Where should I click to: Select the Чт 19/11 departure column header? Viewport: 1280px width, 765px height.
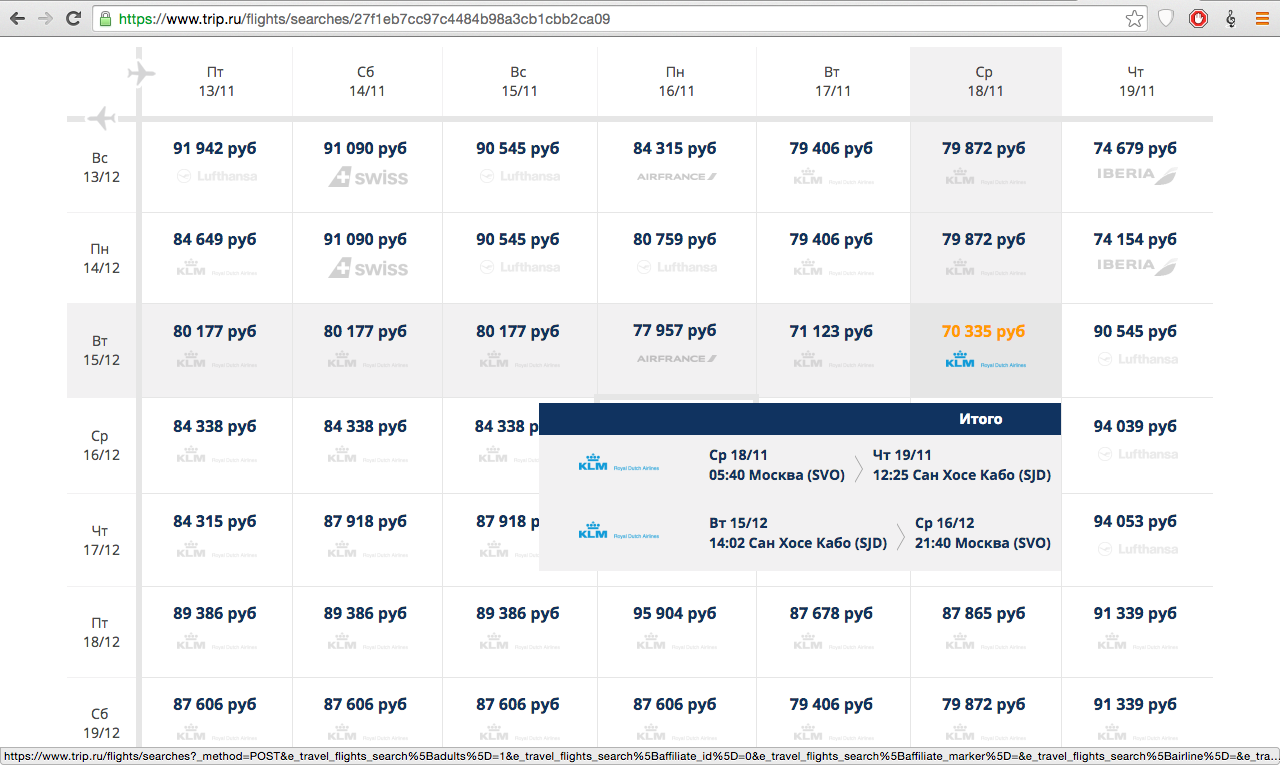[1136, 81]
